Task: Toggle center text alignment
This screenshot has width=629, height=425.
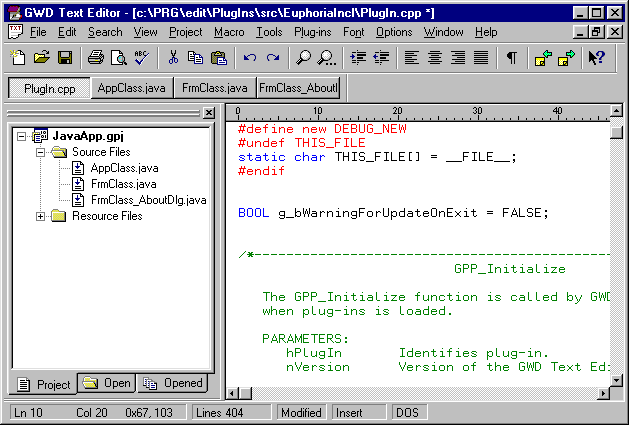Action: tap(435, 58)
